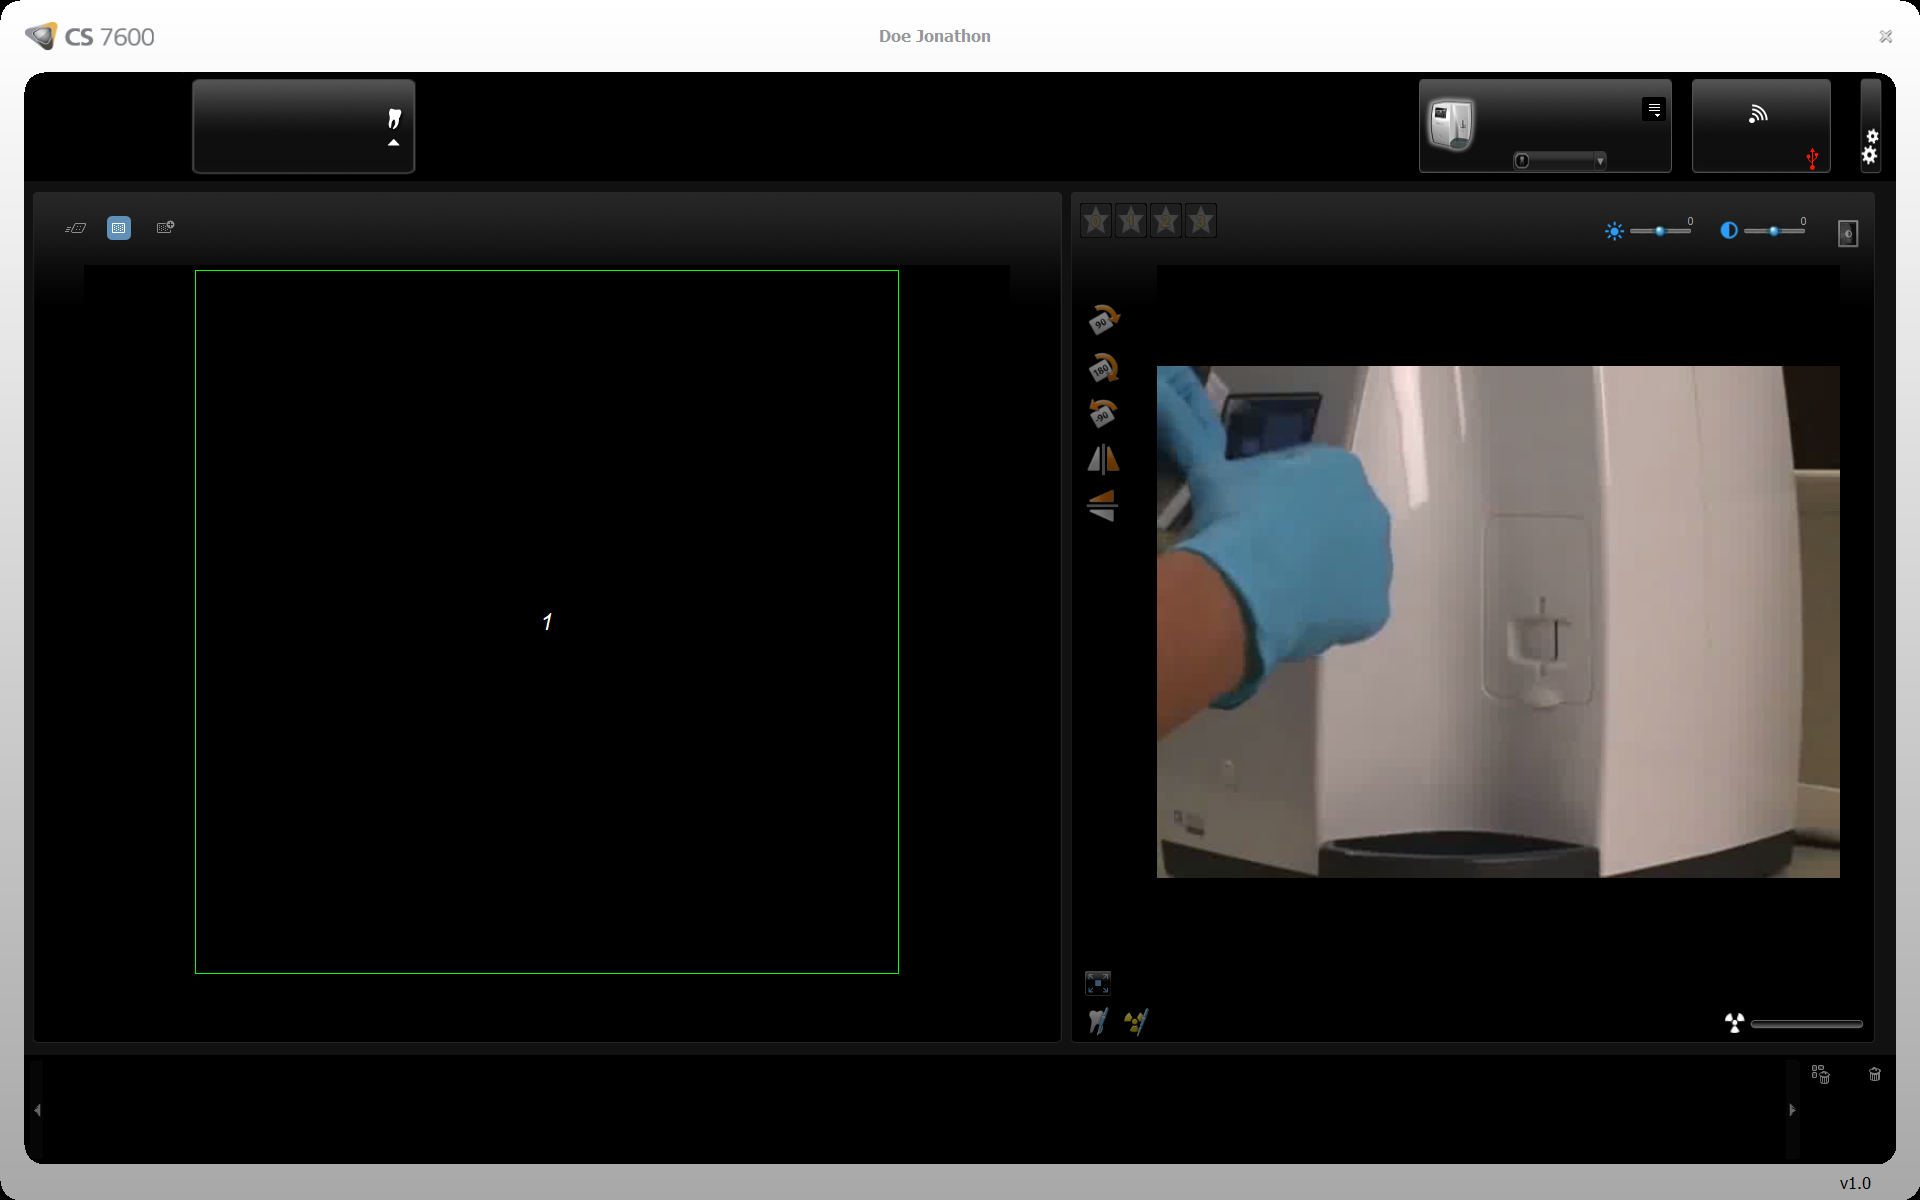The image size is (1920, 1200).
Task: Open the settings gears icon
Action: tap(1870, 146)
